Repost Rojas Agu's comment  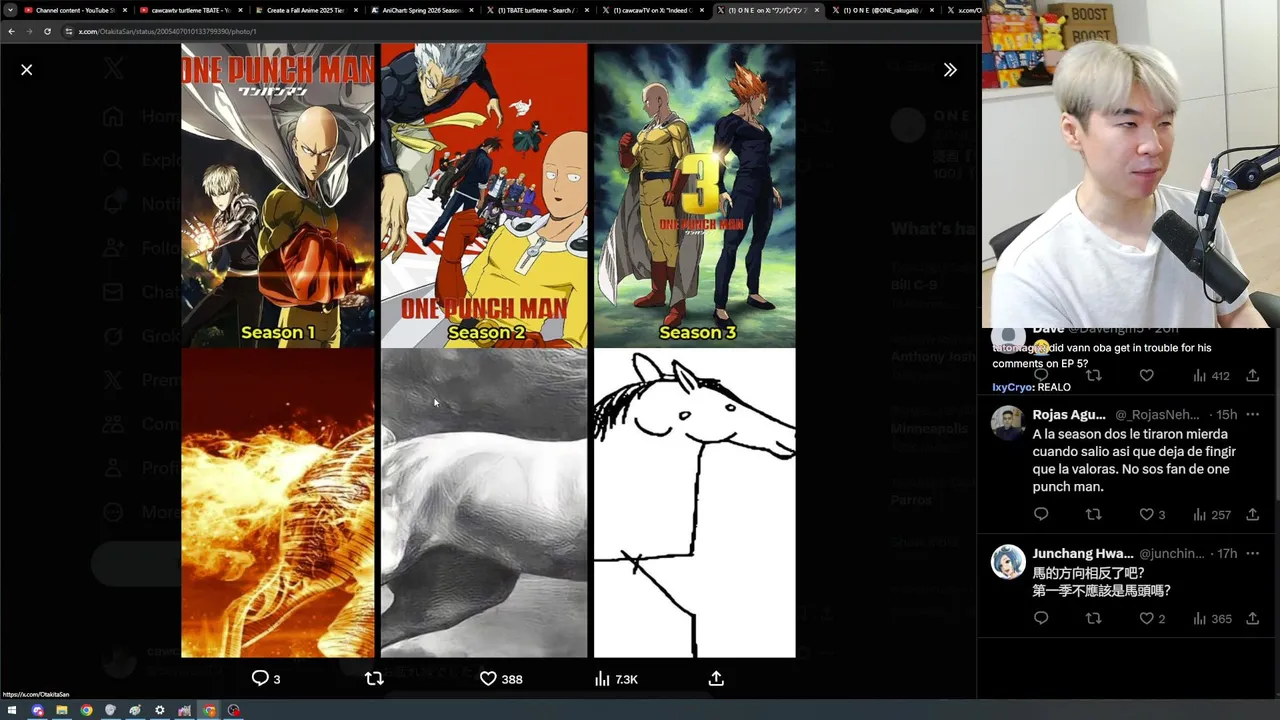[1094, 514]
